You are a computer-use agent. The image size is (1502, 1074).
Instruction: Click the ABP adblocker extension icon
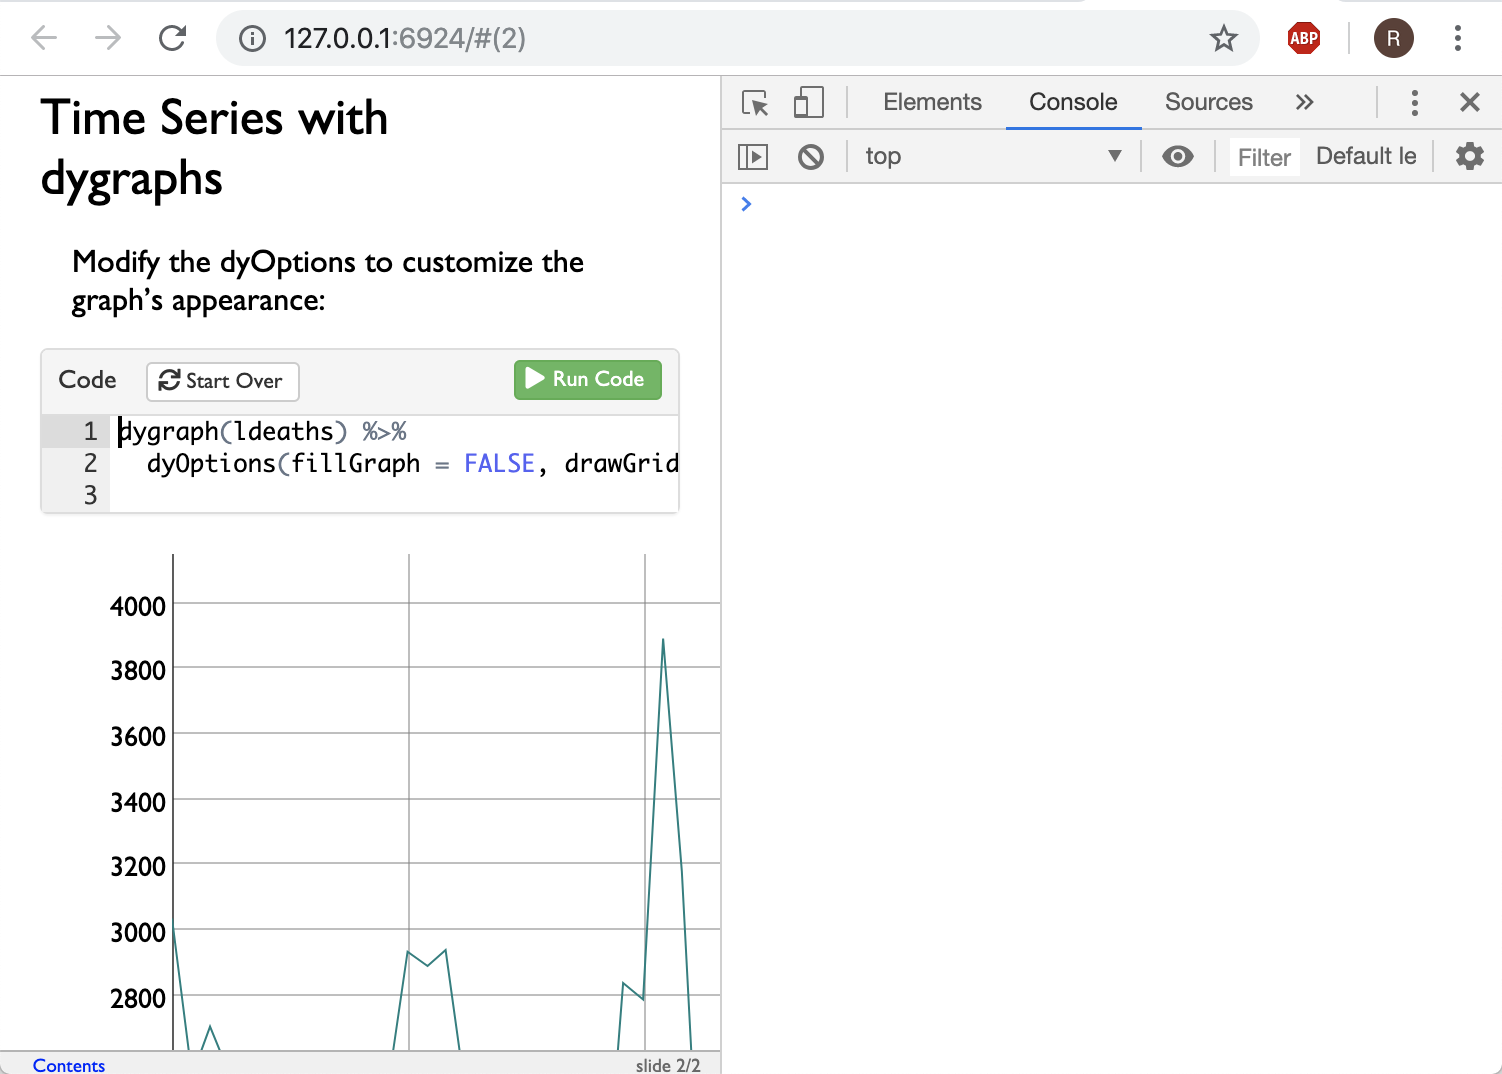1303,38
